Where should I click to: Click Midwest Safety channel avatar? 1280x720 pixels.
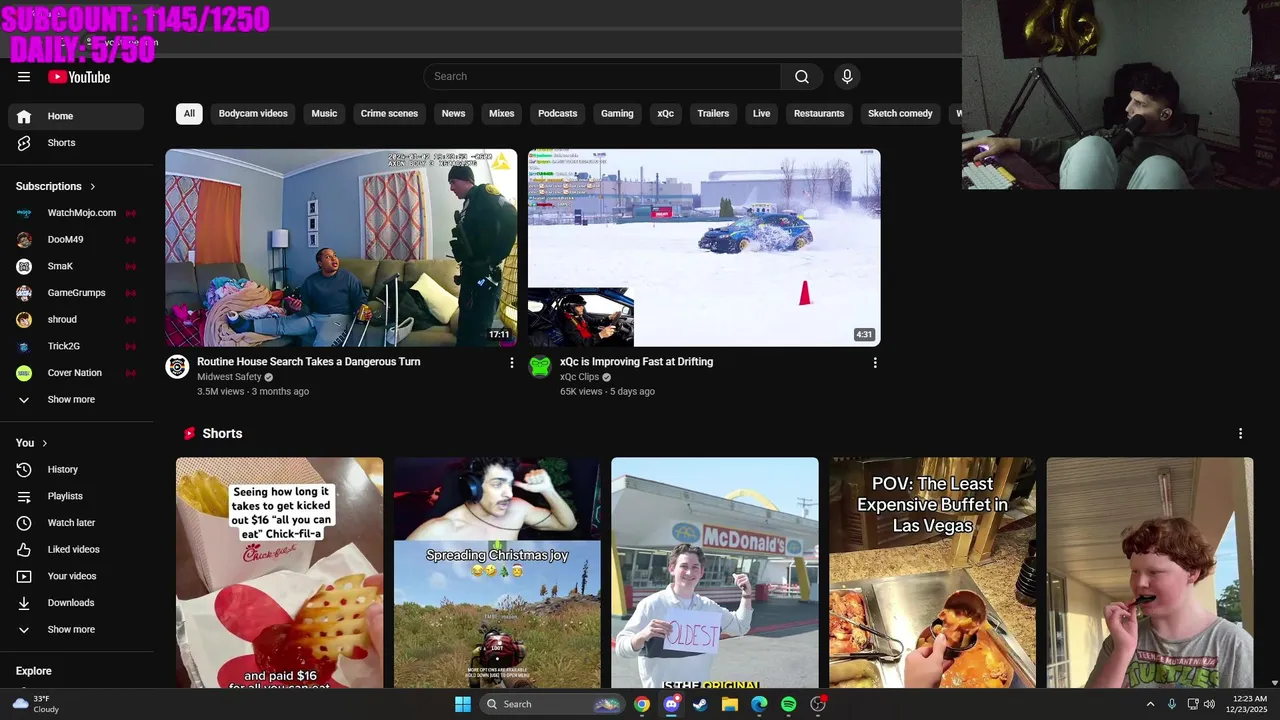click(x=177, y=367)
